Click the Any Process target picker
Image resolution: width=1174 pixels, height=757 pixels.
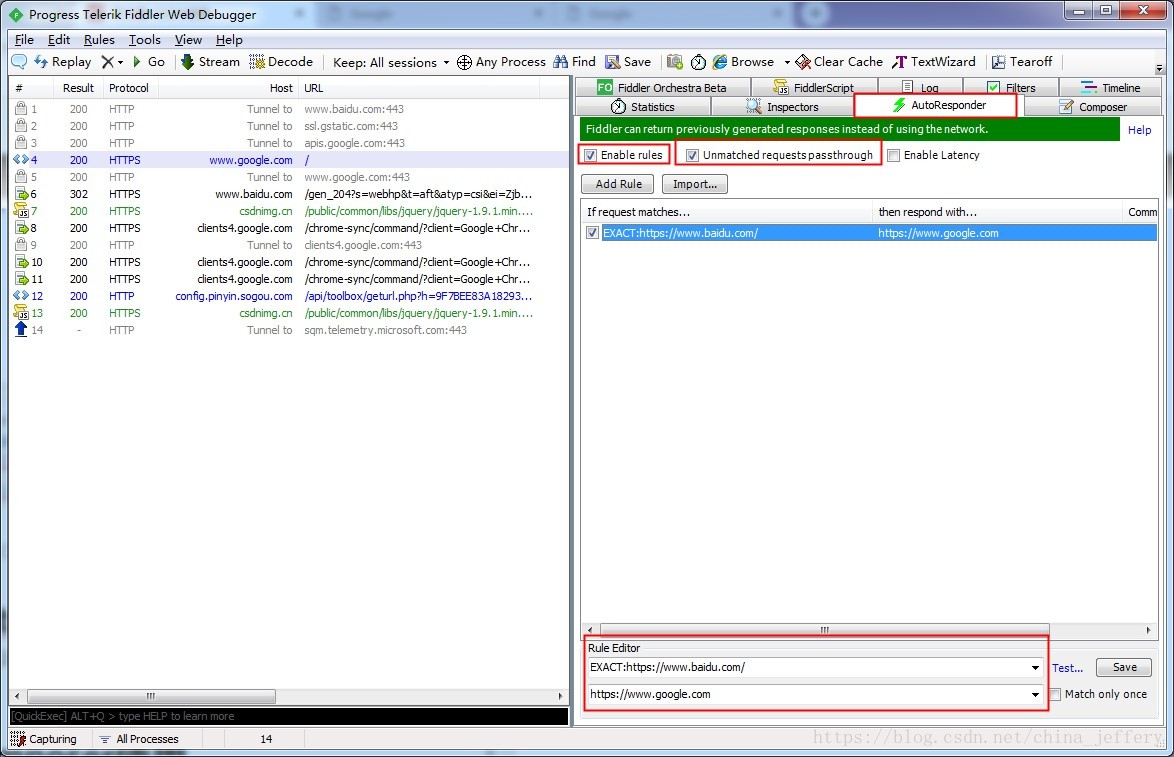[501, 61]
